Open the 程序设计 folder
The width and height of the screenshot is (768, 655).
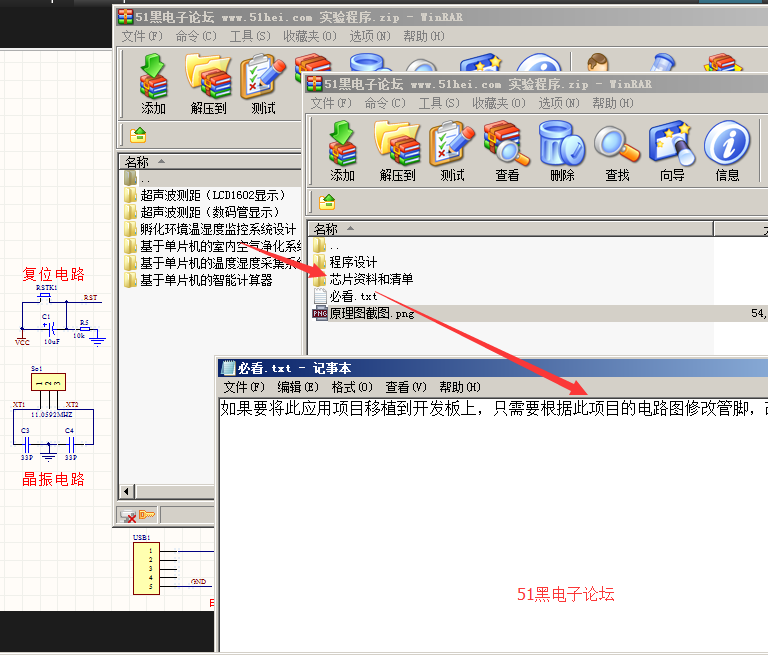point(353,262)
